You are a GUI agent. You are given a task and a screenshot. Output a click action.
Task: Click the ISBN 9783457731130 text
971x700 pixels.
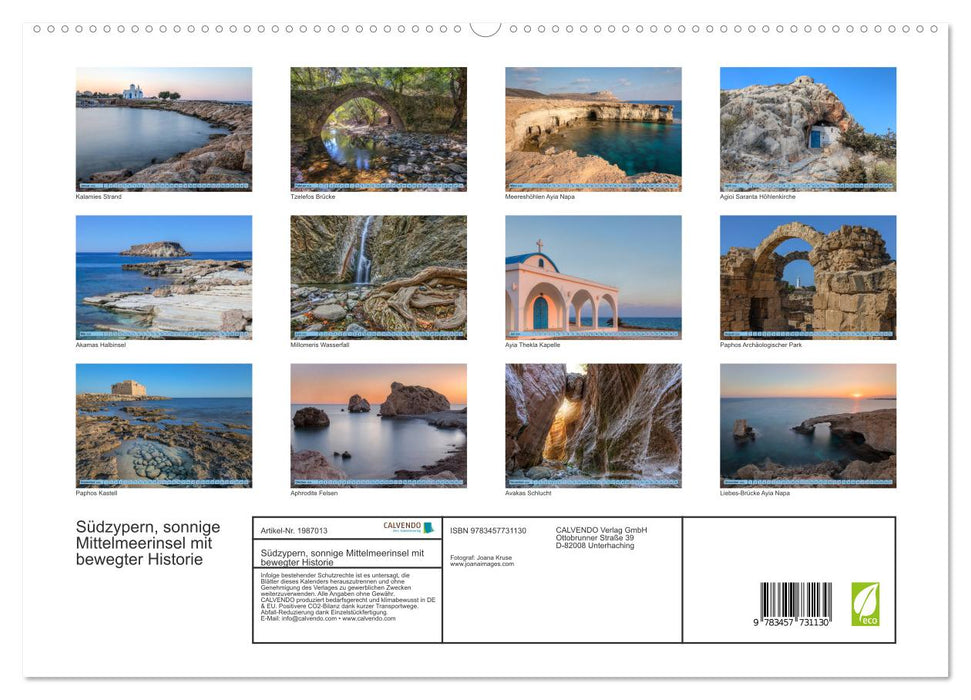point(488,530)
